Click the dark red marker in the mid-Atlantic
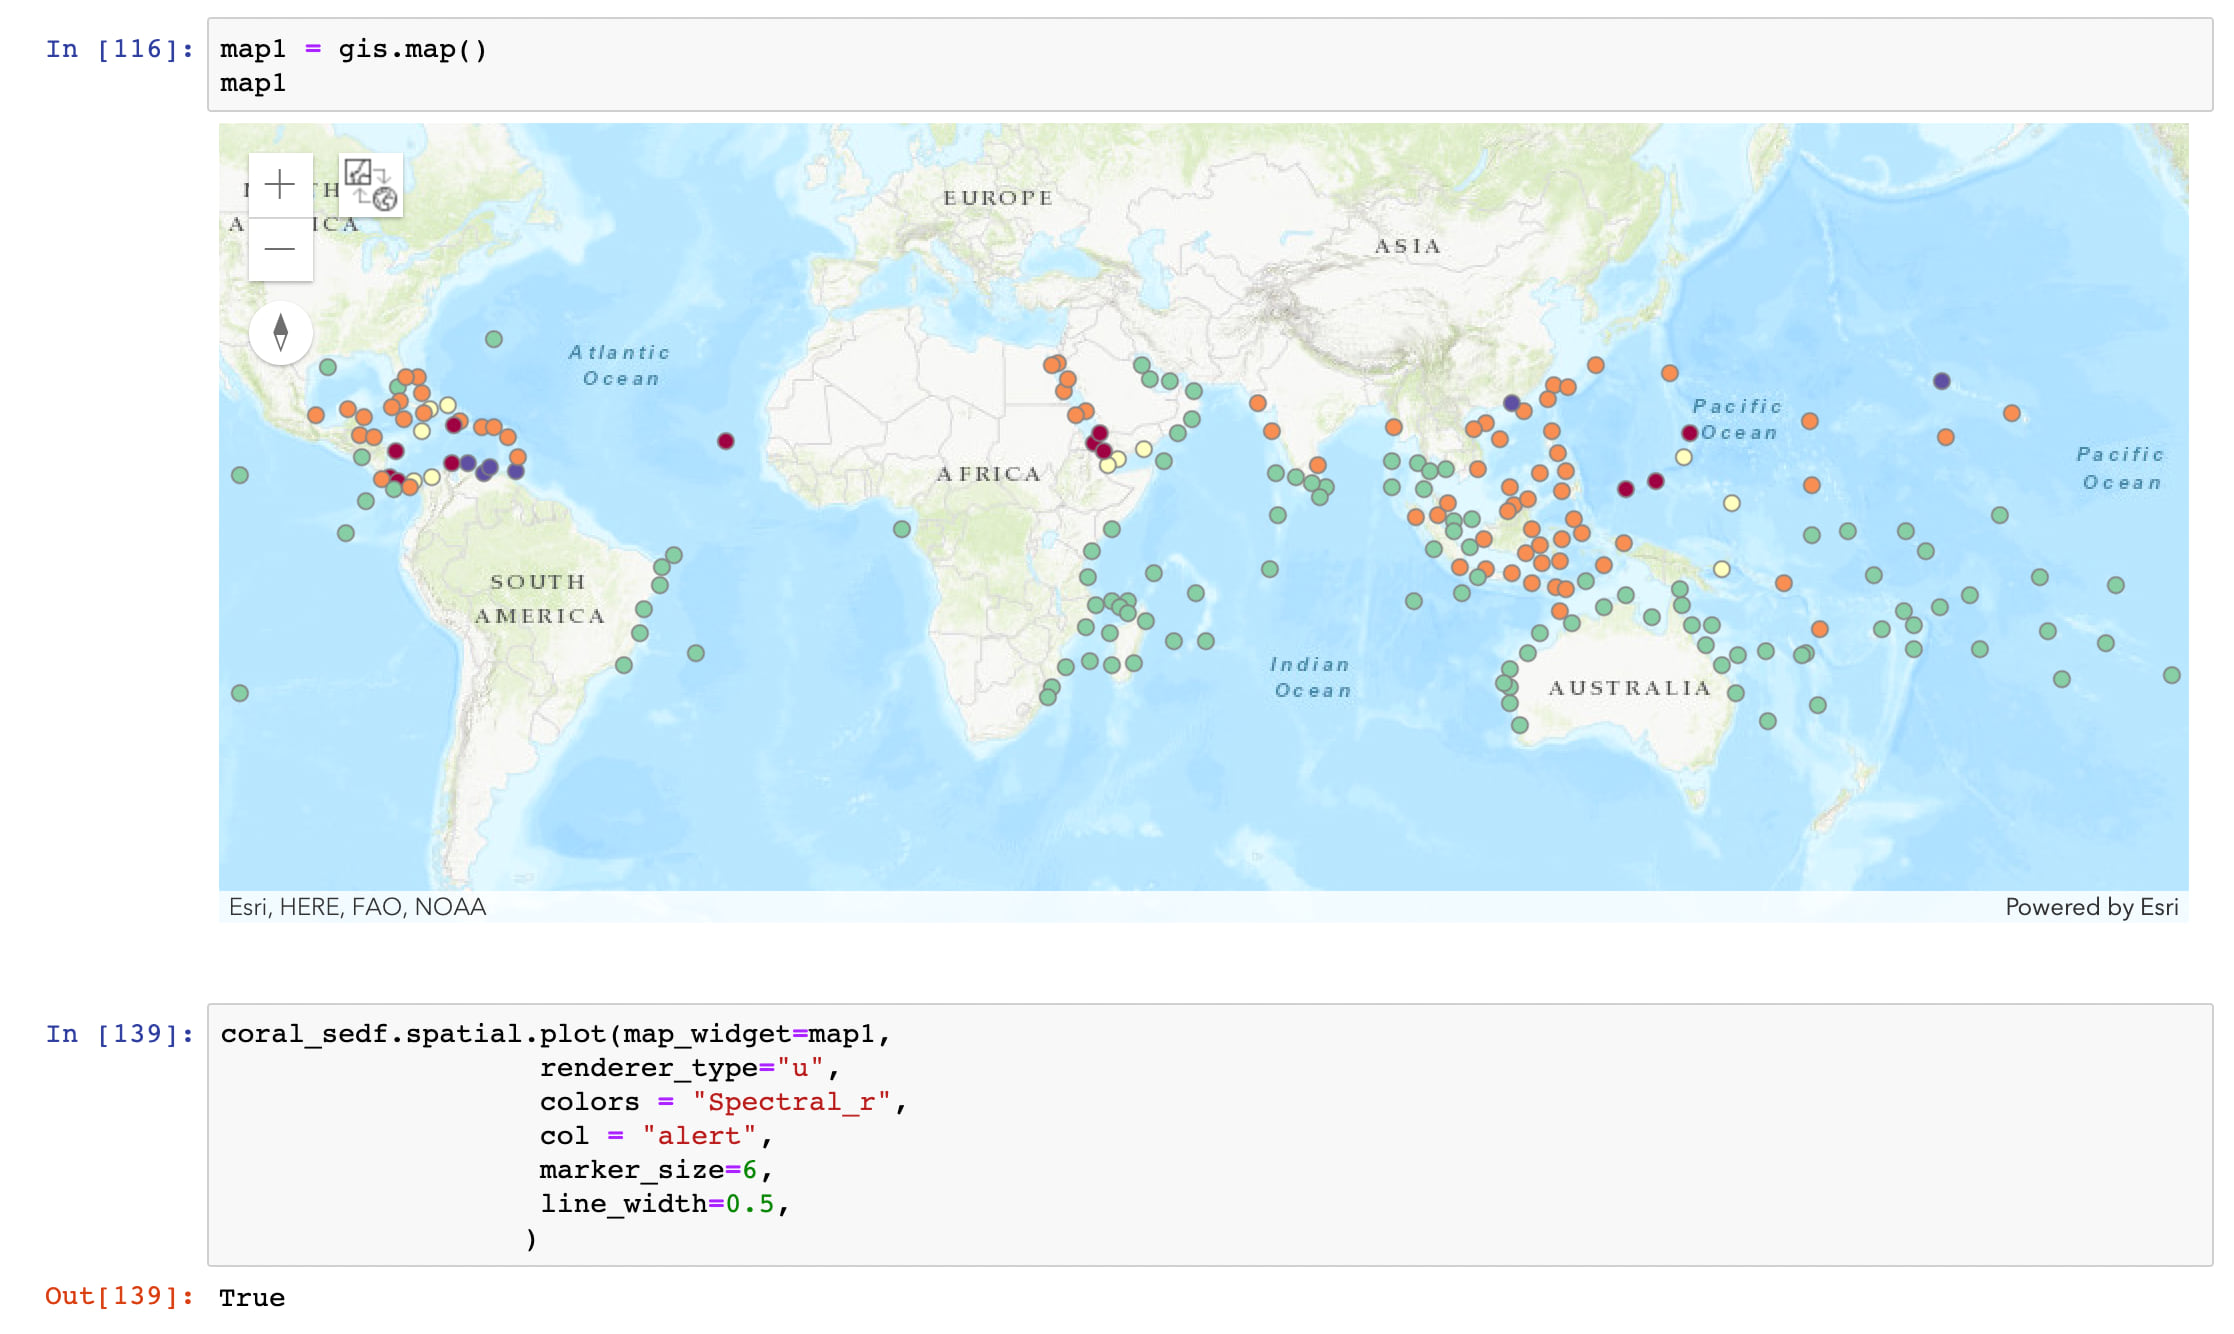2234x1334 pixels. (x=726, y=441)
